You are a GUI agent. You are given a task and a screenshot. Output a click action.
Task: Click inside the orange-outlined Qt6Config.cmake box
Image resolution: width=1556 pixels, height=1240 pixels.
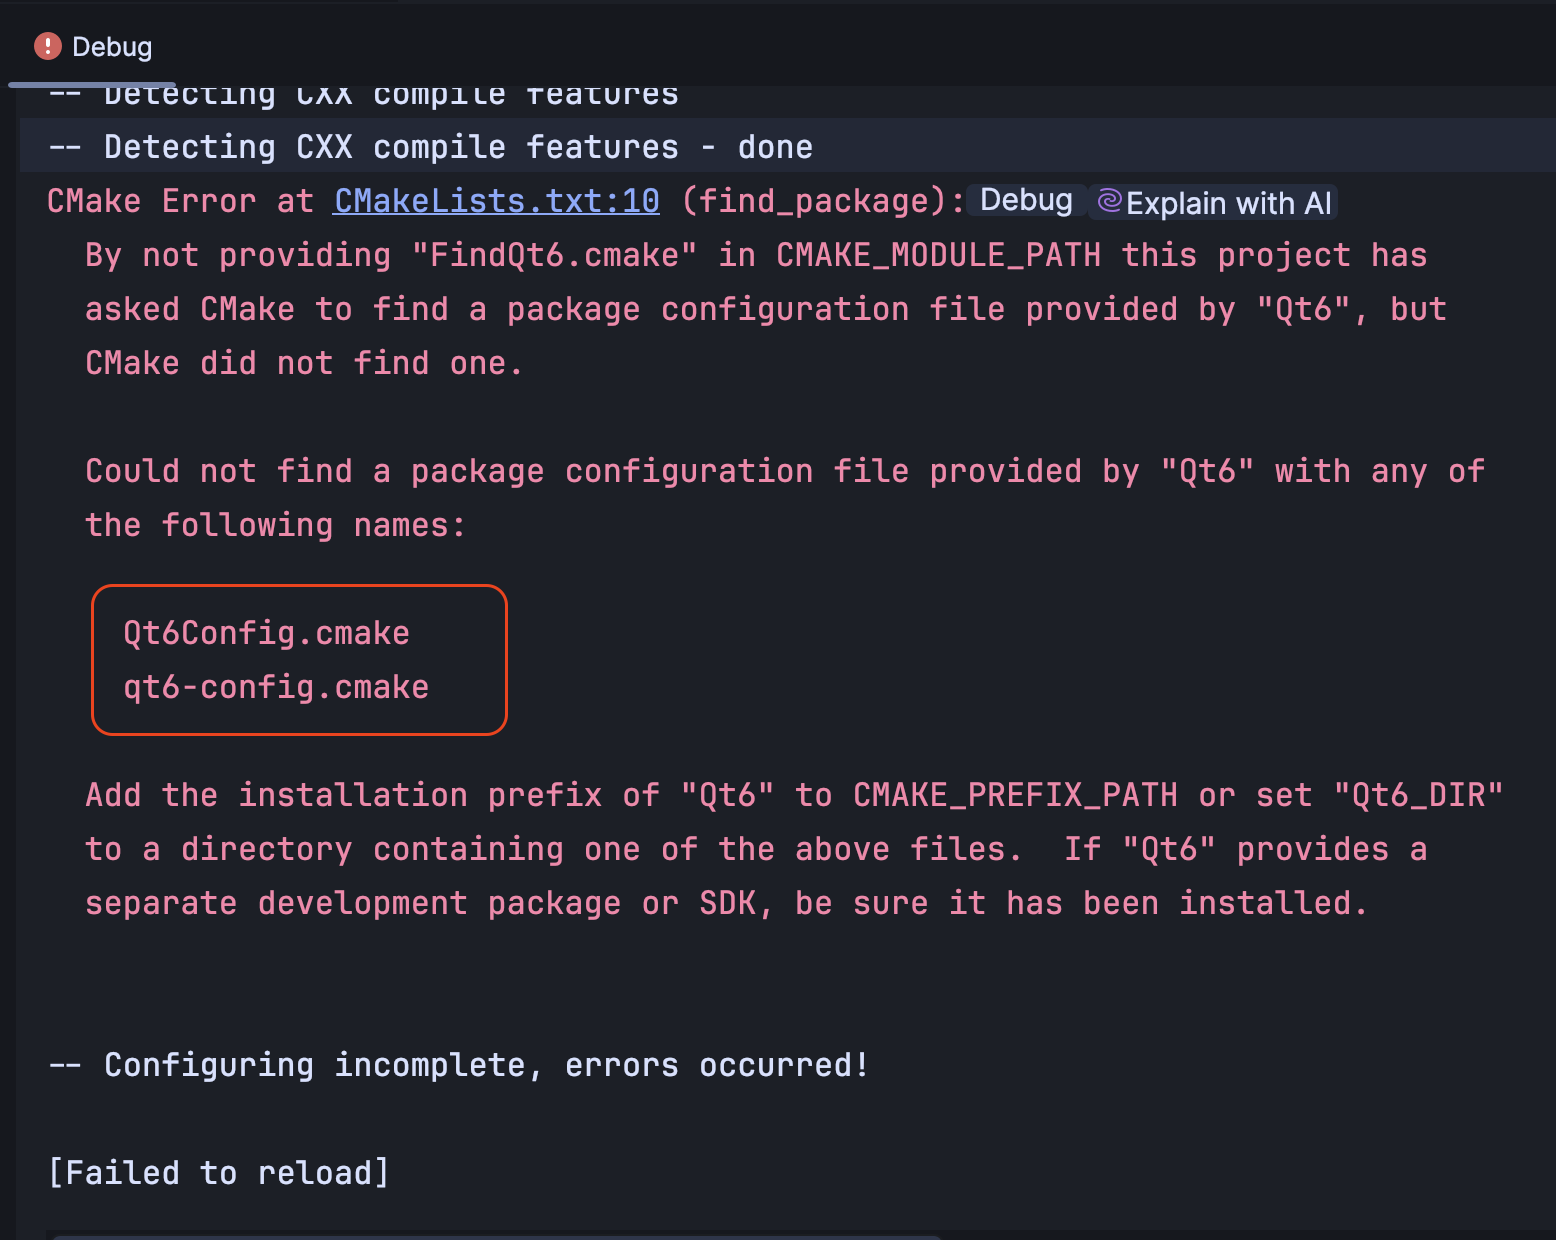pos(298,660)
